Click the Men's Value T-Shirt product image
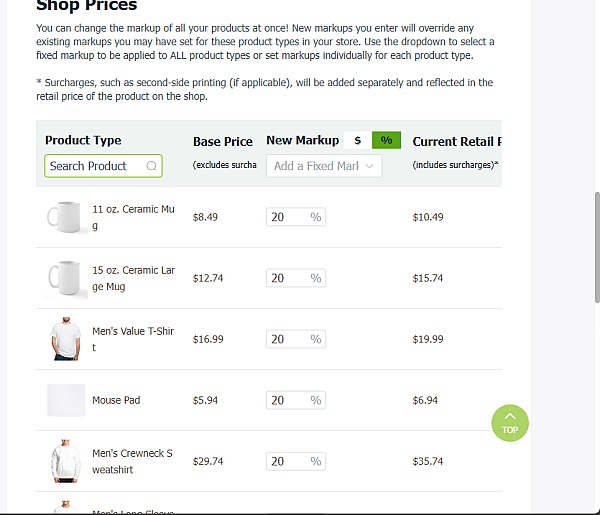 point(66,339)
